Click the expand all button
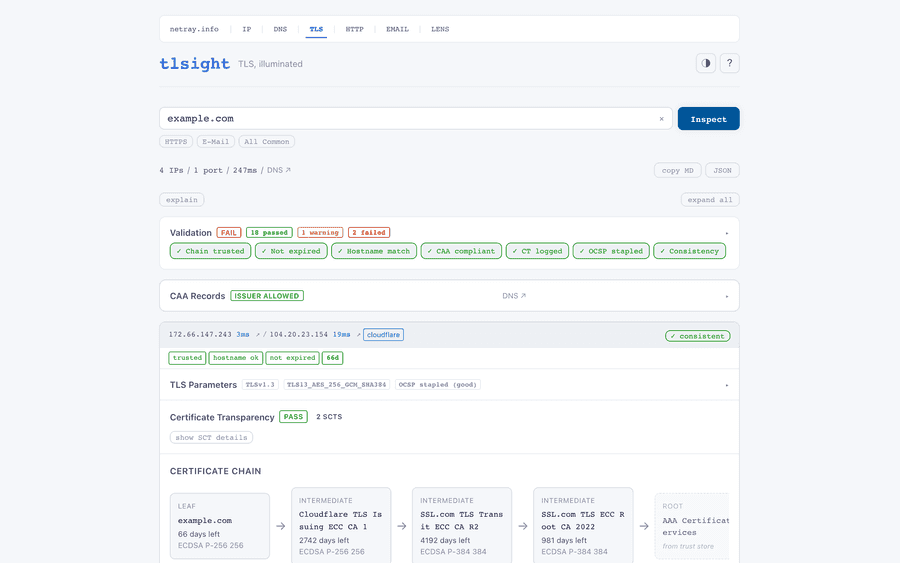Viewport: 900px width, 563px height. [710, 200]
